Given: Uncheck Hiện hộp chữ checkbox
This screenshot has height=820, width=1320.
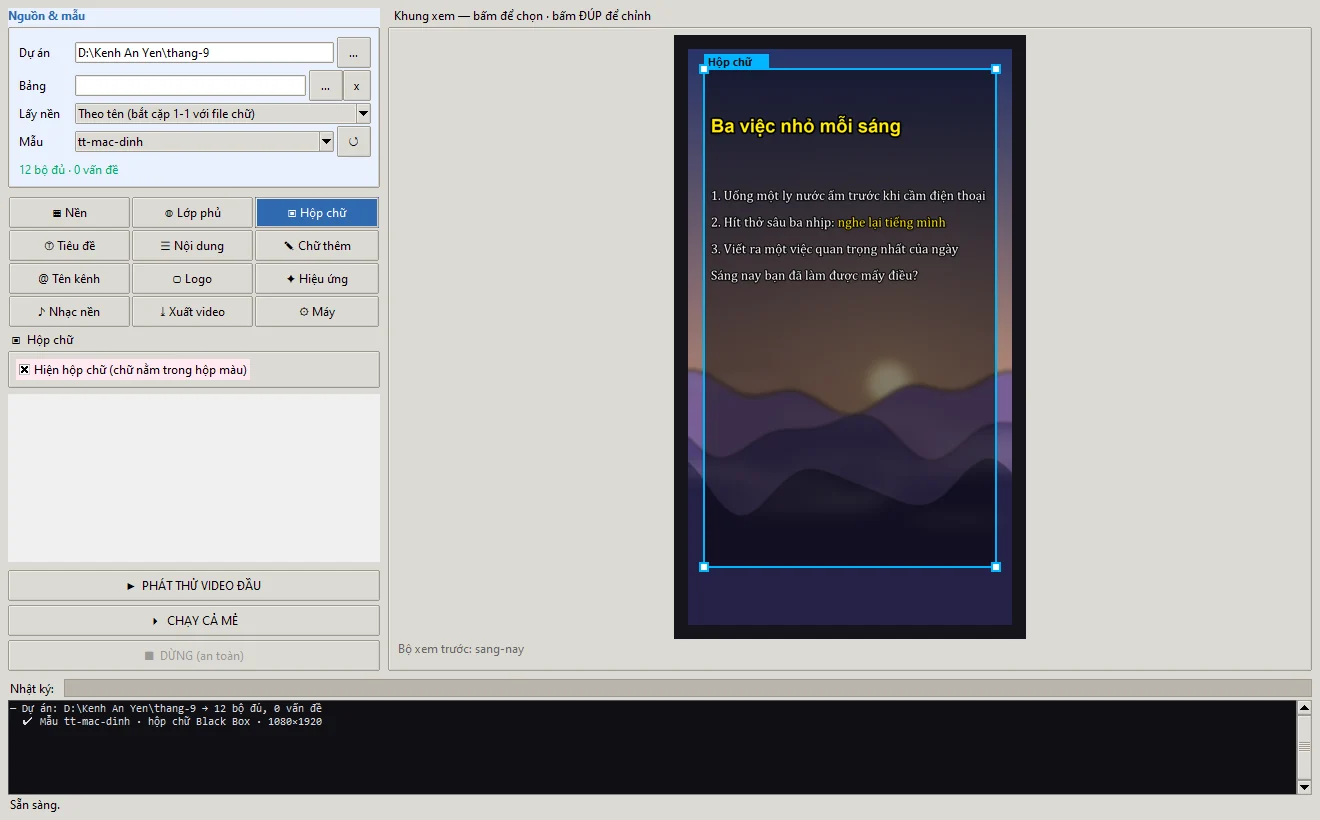Looking at the screenshot, I should click(x=25, y=370).
